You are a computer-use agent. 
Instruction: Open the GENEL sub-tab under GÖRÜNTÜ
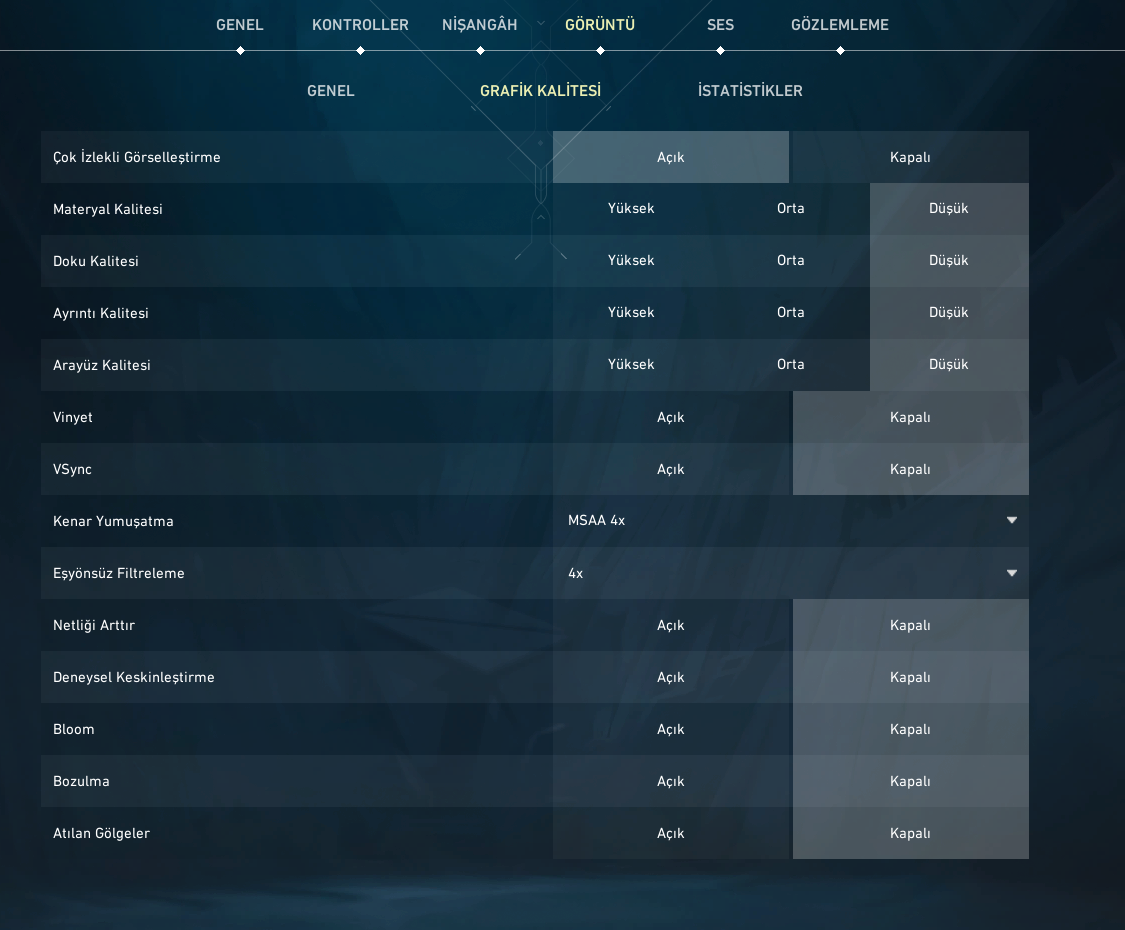tap(331, 91)
